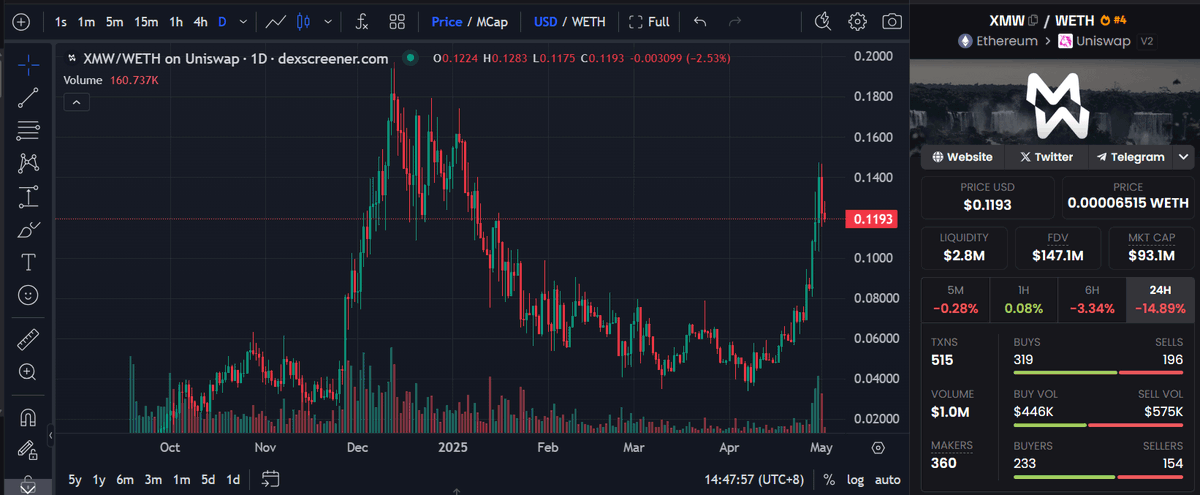The height and width of the screenshot is (495, 1200).
Task: Open the compare or add symbol plus icon
Action: pyautogui.click(x=22, y=21)
